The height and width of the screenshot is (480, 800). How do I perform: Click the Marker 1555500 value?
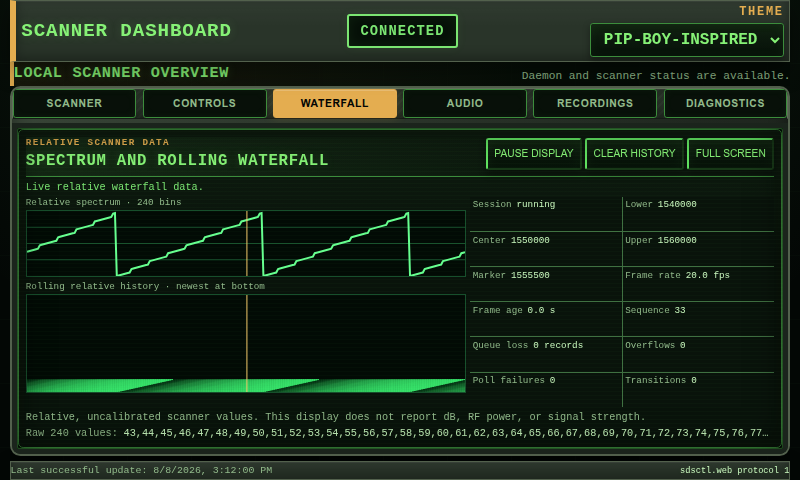(511, 275)
